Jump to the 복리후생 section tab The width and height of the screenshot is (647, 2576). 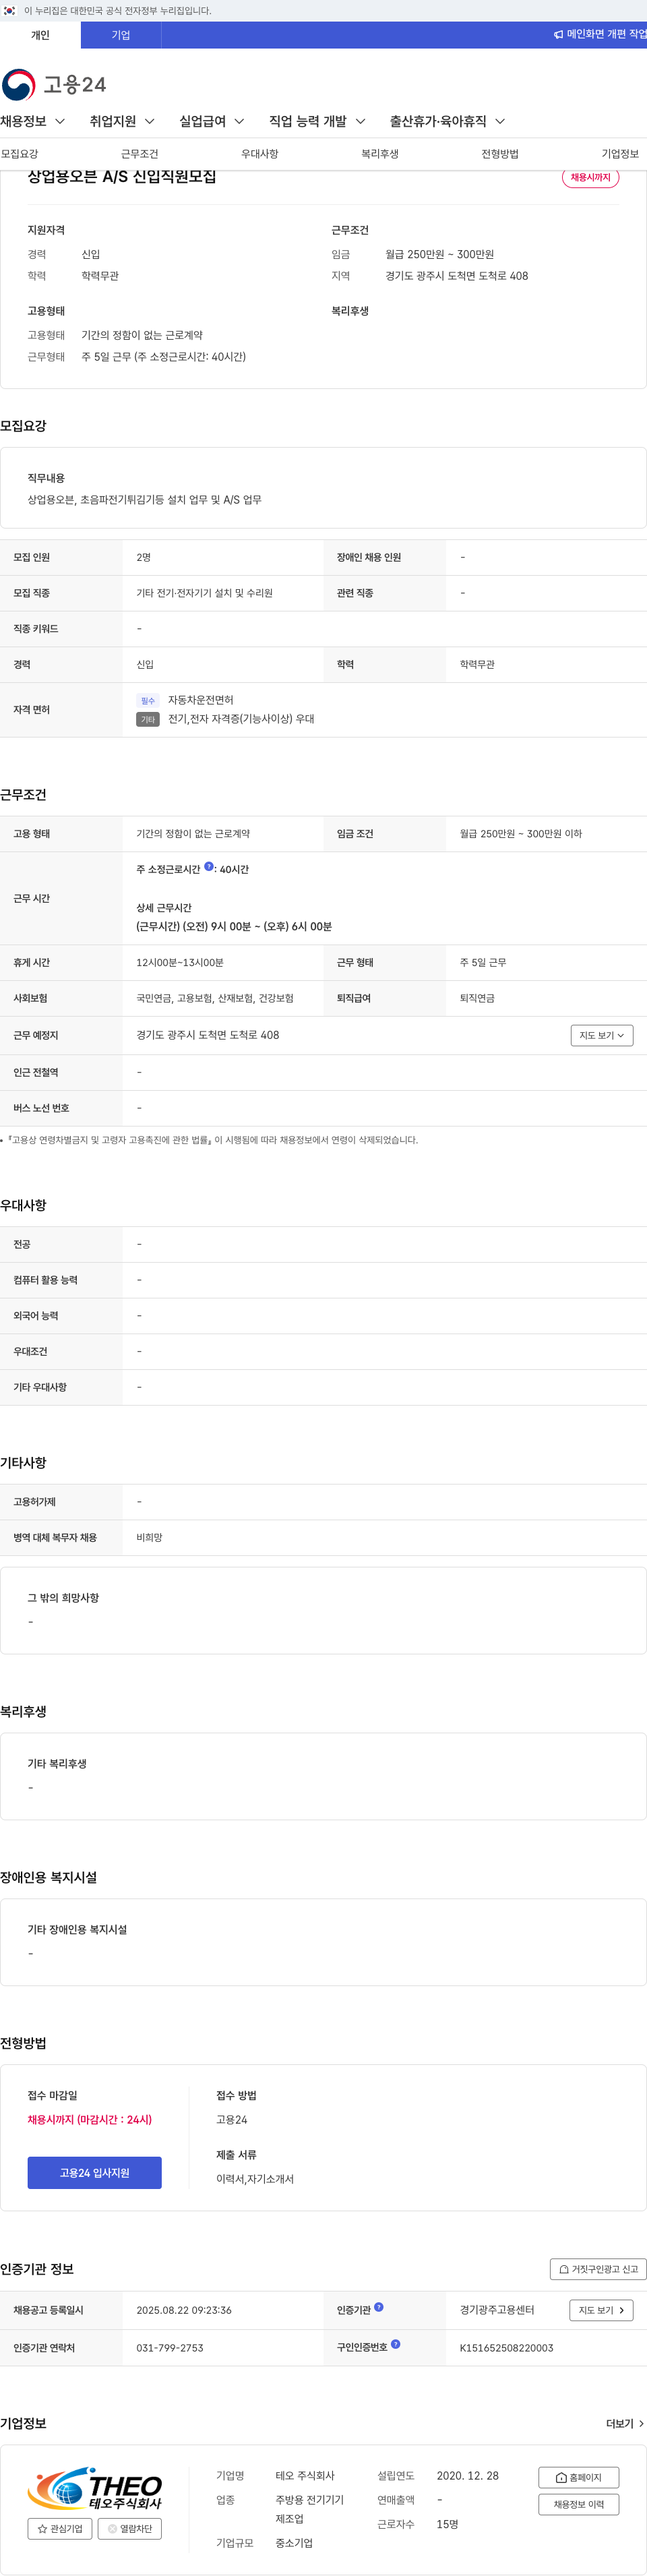380,154
